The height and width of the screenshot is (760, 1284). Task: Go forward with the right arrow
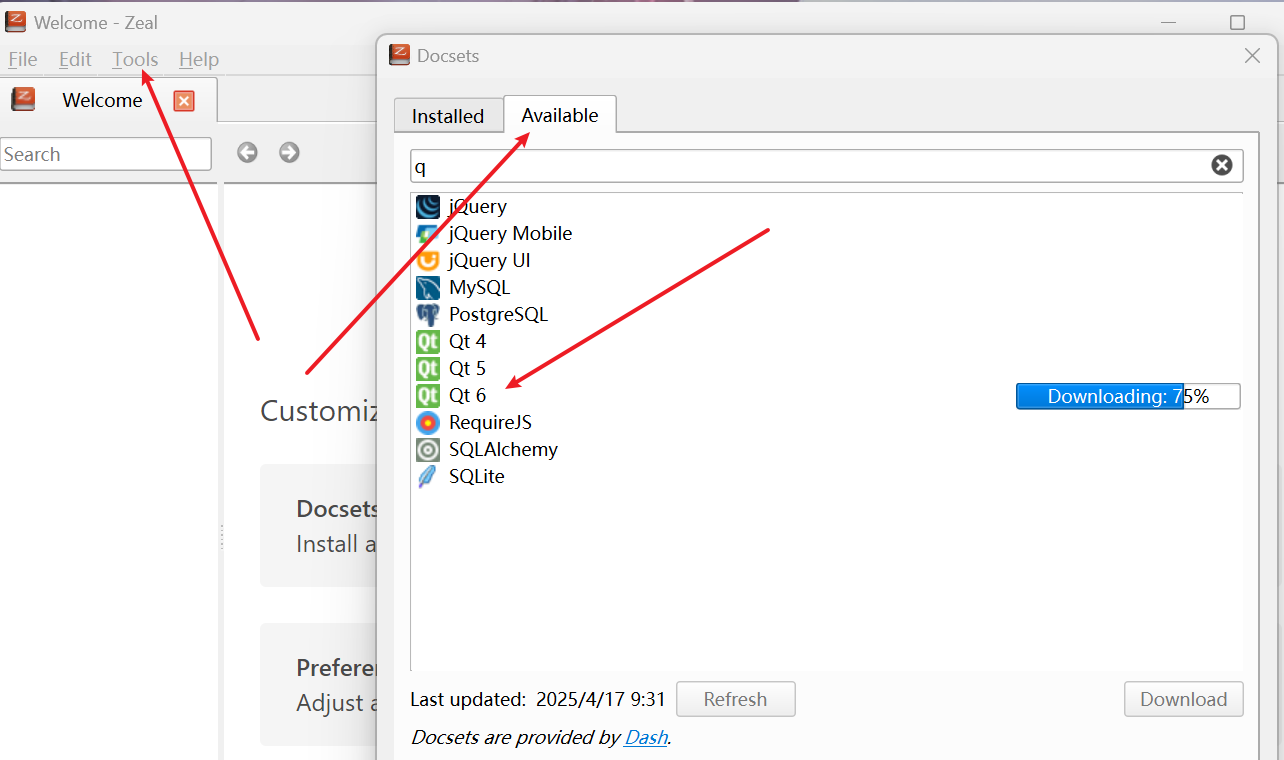point(289,152)
